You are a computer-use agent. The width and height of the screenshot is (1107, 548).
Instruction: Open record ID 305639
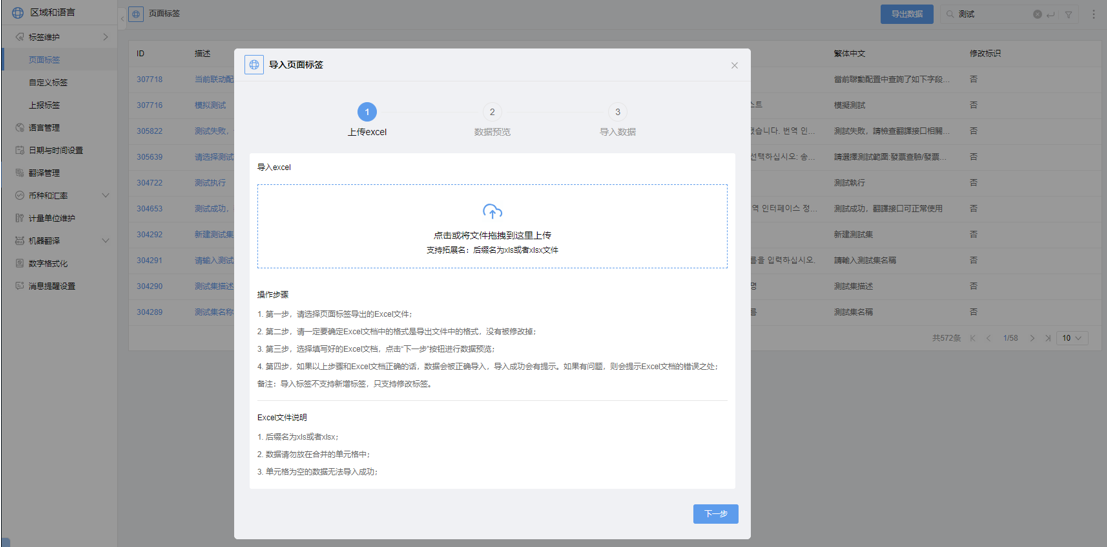[x=149, y=157]
